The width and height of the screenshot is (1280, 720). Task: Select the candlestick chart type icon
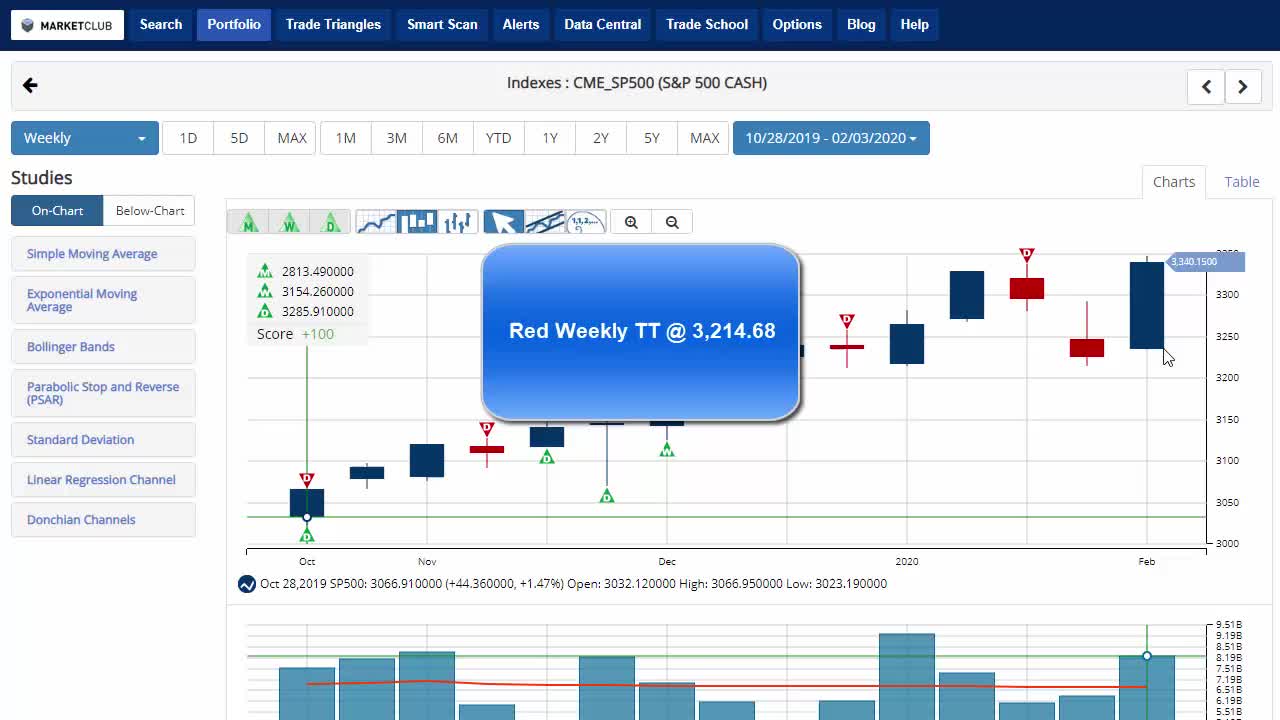click(x=417, y=222)
